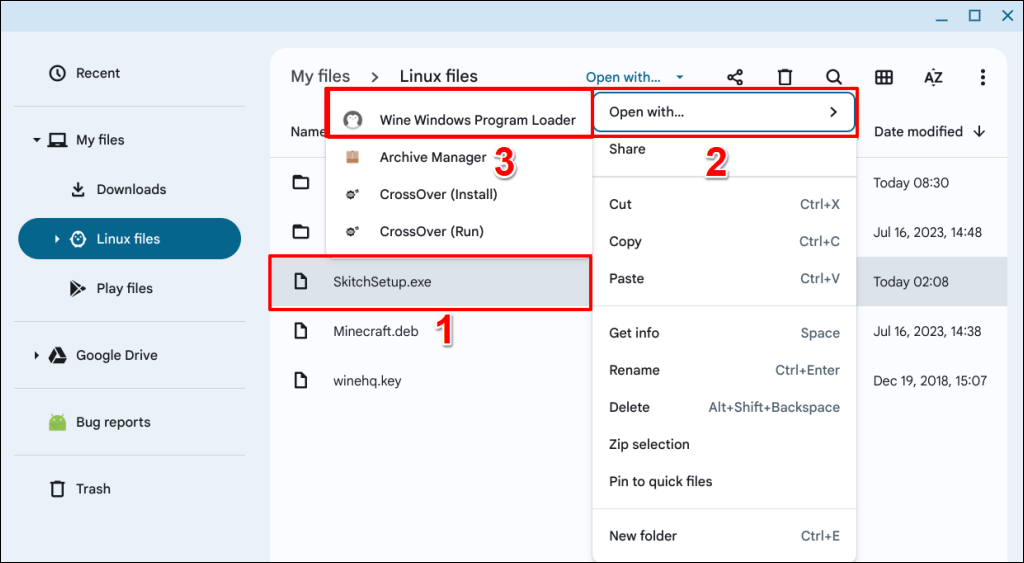This screenshot has width=1024, height=563.
Task: Expand the My files tree
Action: (37, 140)
